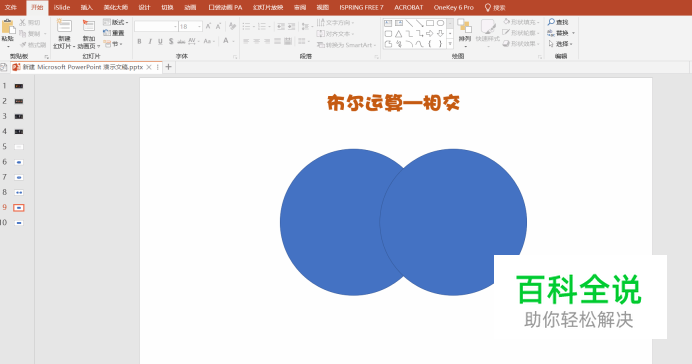
Task: Toggle justify text alignment
Action: click(x=277, y=41)
